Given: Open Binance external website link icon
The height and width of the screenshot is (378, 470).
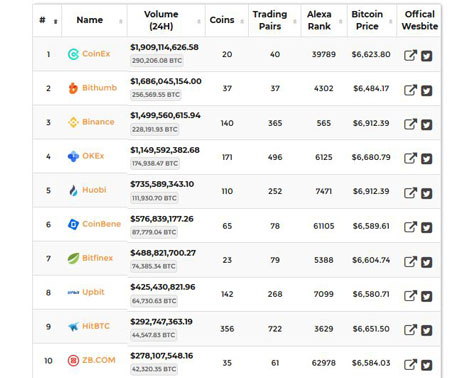Looking at the screenshot, I should tap(410, 124).
